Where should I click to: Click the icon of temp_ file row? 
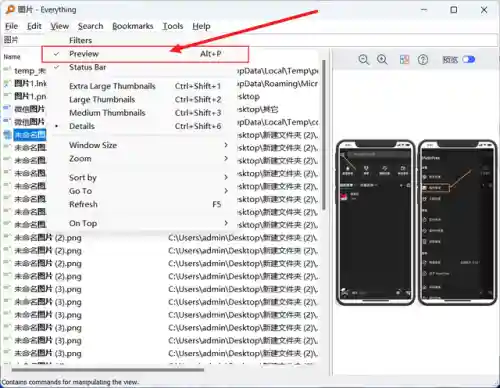pos(7,70)
